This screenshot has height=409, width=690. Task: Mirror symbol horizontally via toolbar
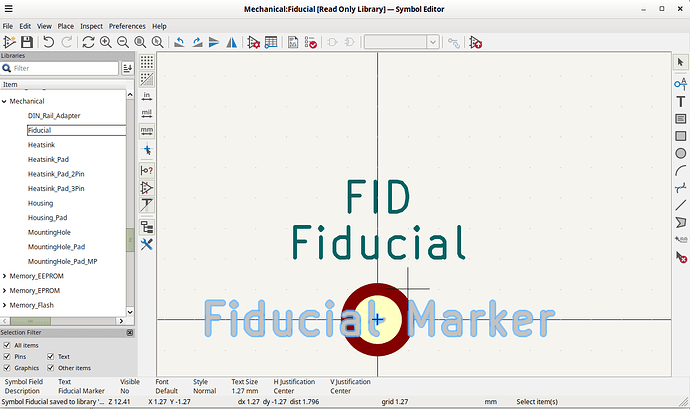[231, 42]
